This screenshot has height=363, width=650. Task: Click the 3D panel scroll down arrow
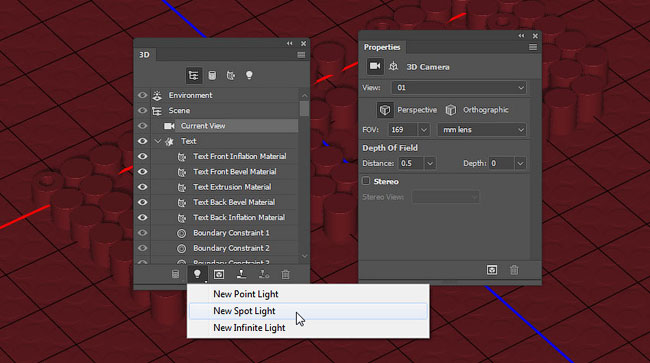tap(305, 256)
